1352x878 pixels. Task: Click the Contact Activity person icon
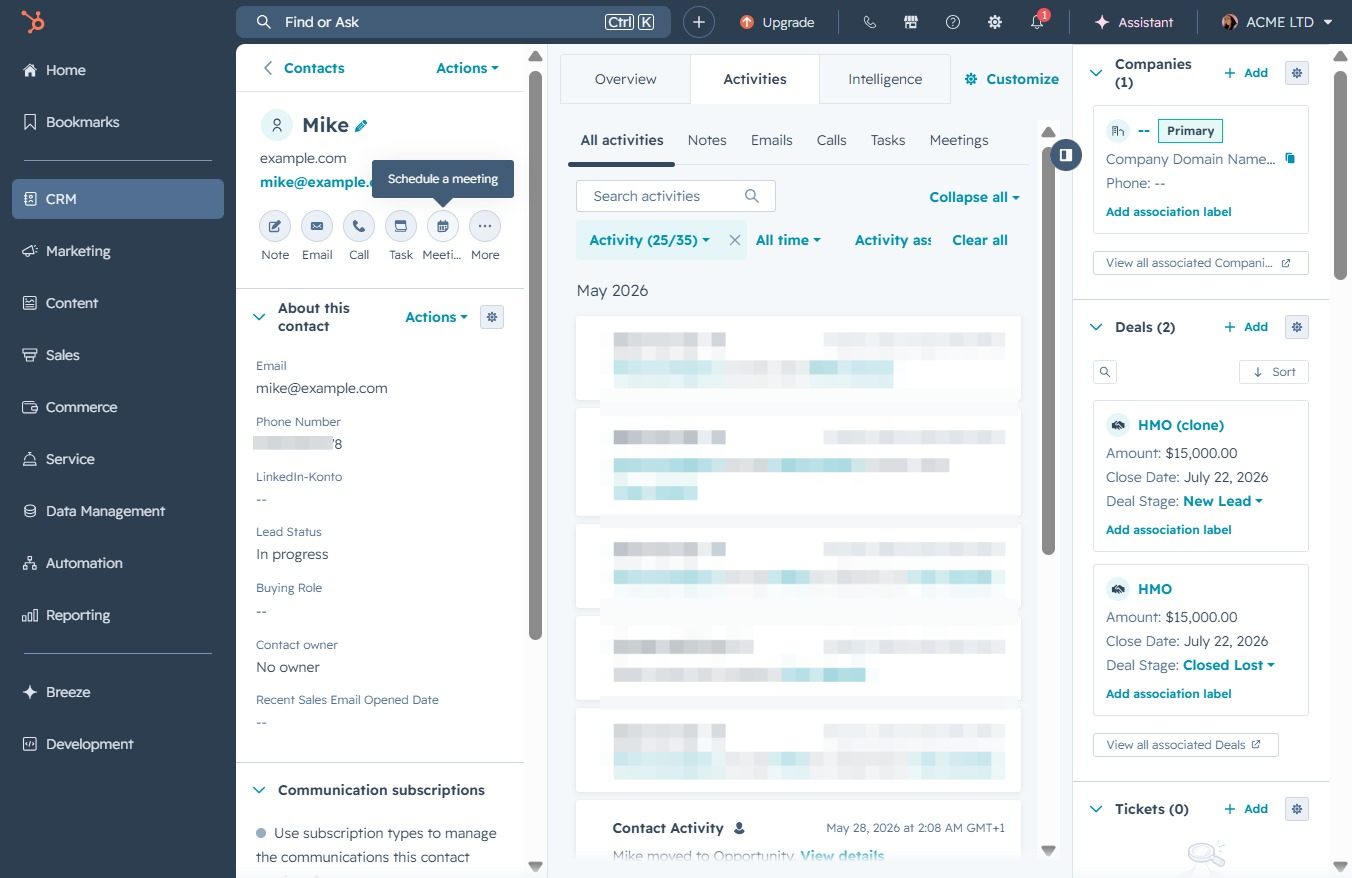(739, 828)
